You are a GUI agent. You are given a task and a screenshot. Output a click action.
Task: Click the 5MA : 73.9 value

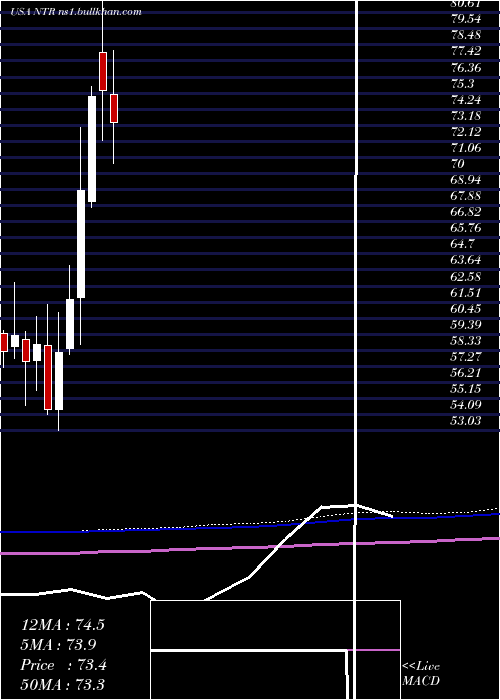point(58,645)
